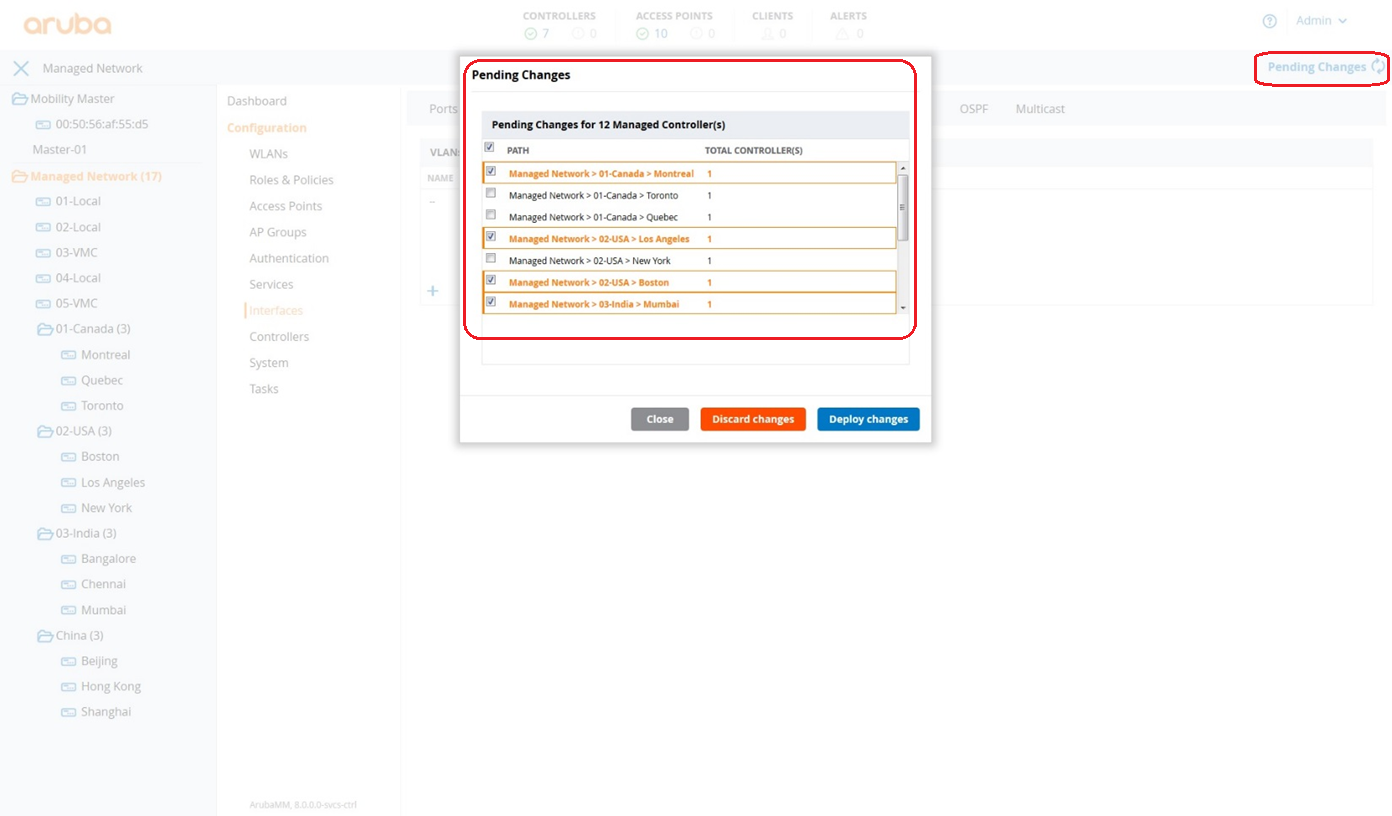Click the device icon beside New York

(68, 508)
